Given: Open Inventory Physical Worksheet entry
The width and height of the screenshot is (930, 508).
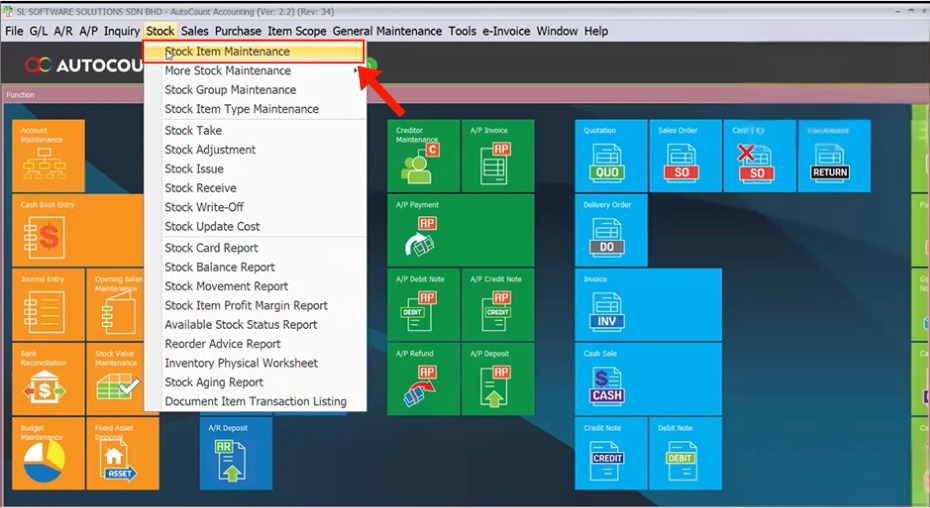Looking at the screenshot, I should (x=255, y=363).
